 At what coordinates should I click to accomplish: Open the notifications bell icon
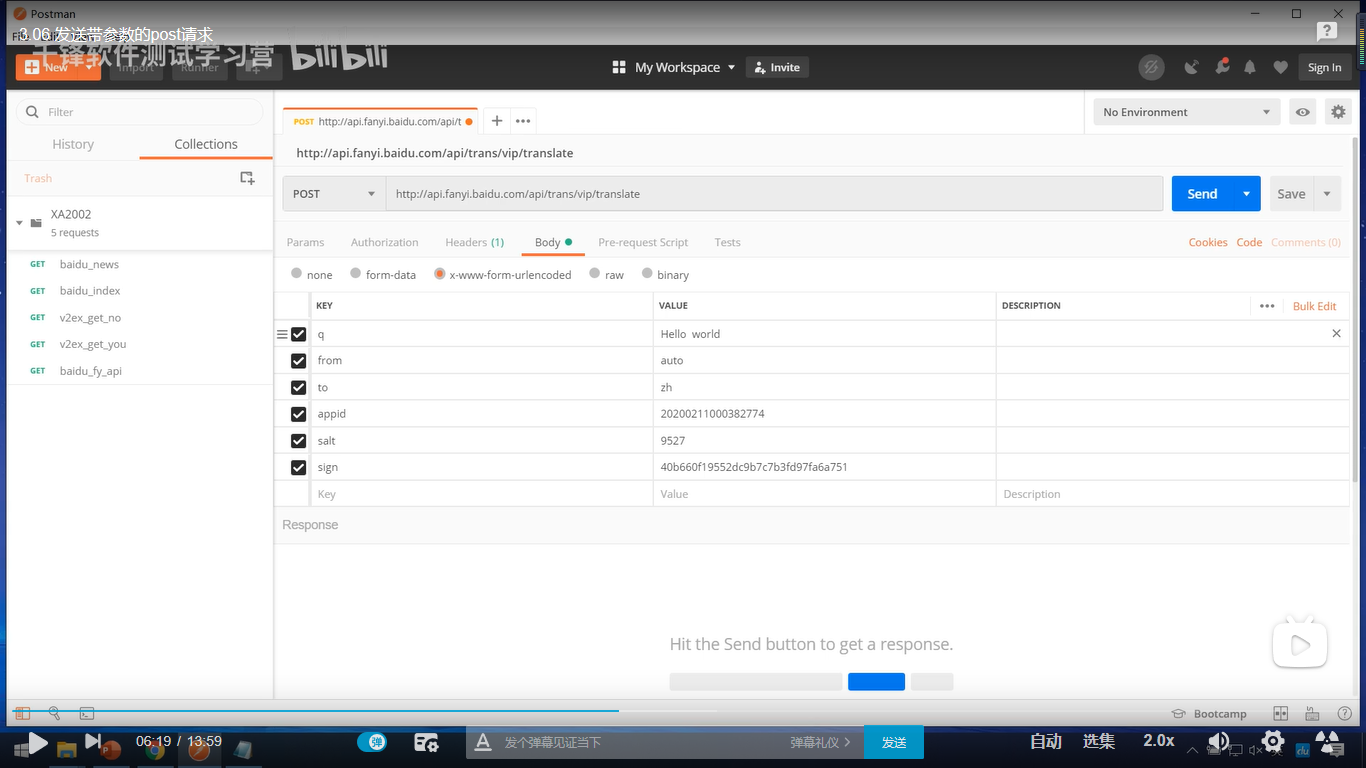(1250, 67)
